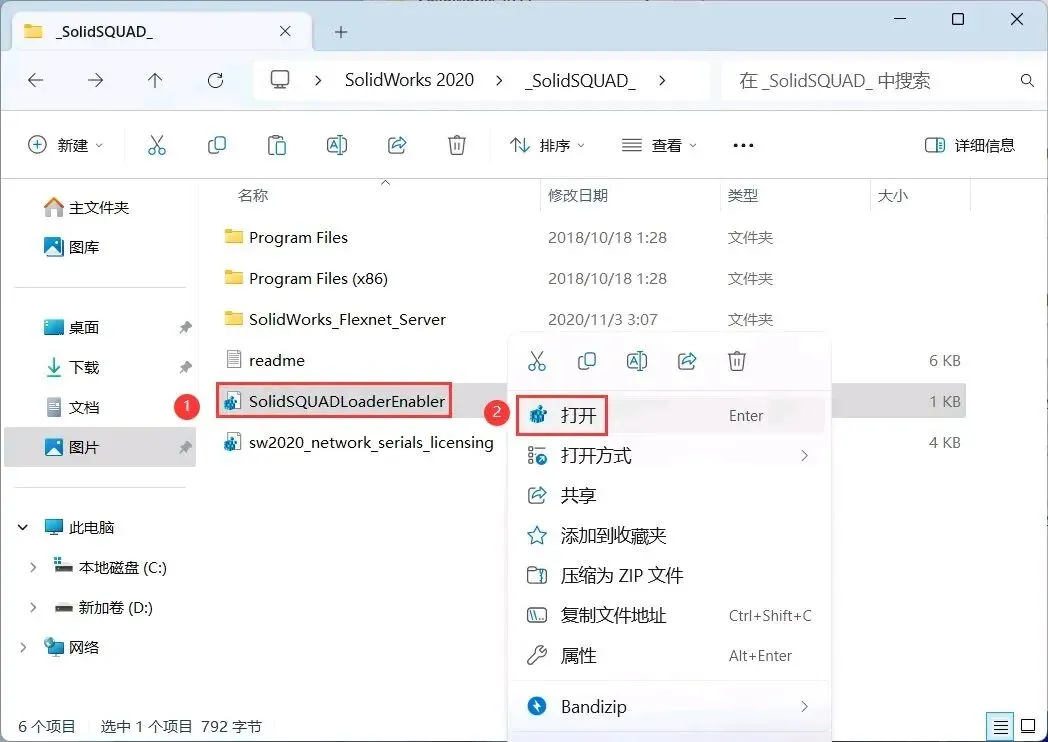Image resolution: width=1048 pixels, height=742 pixels.
Task: Open the 新建 dropdown
Action: tap(66, 145)
